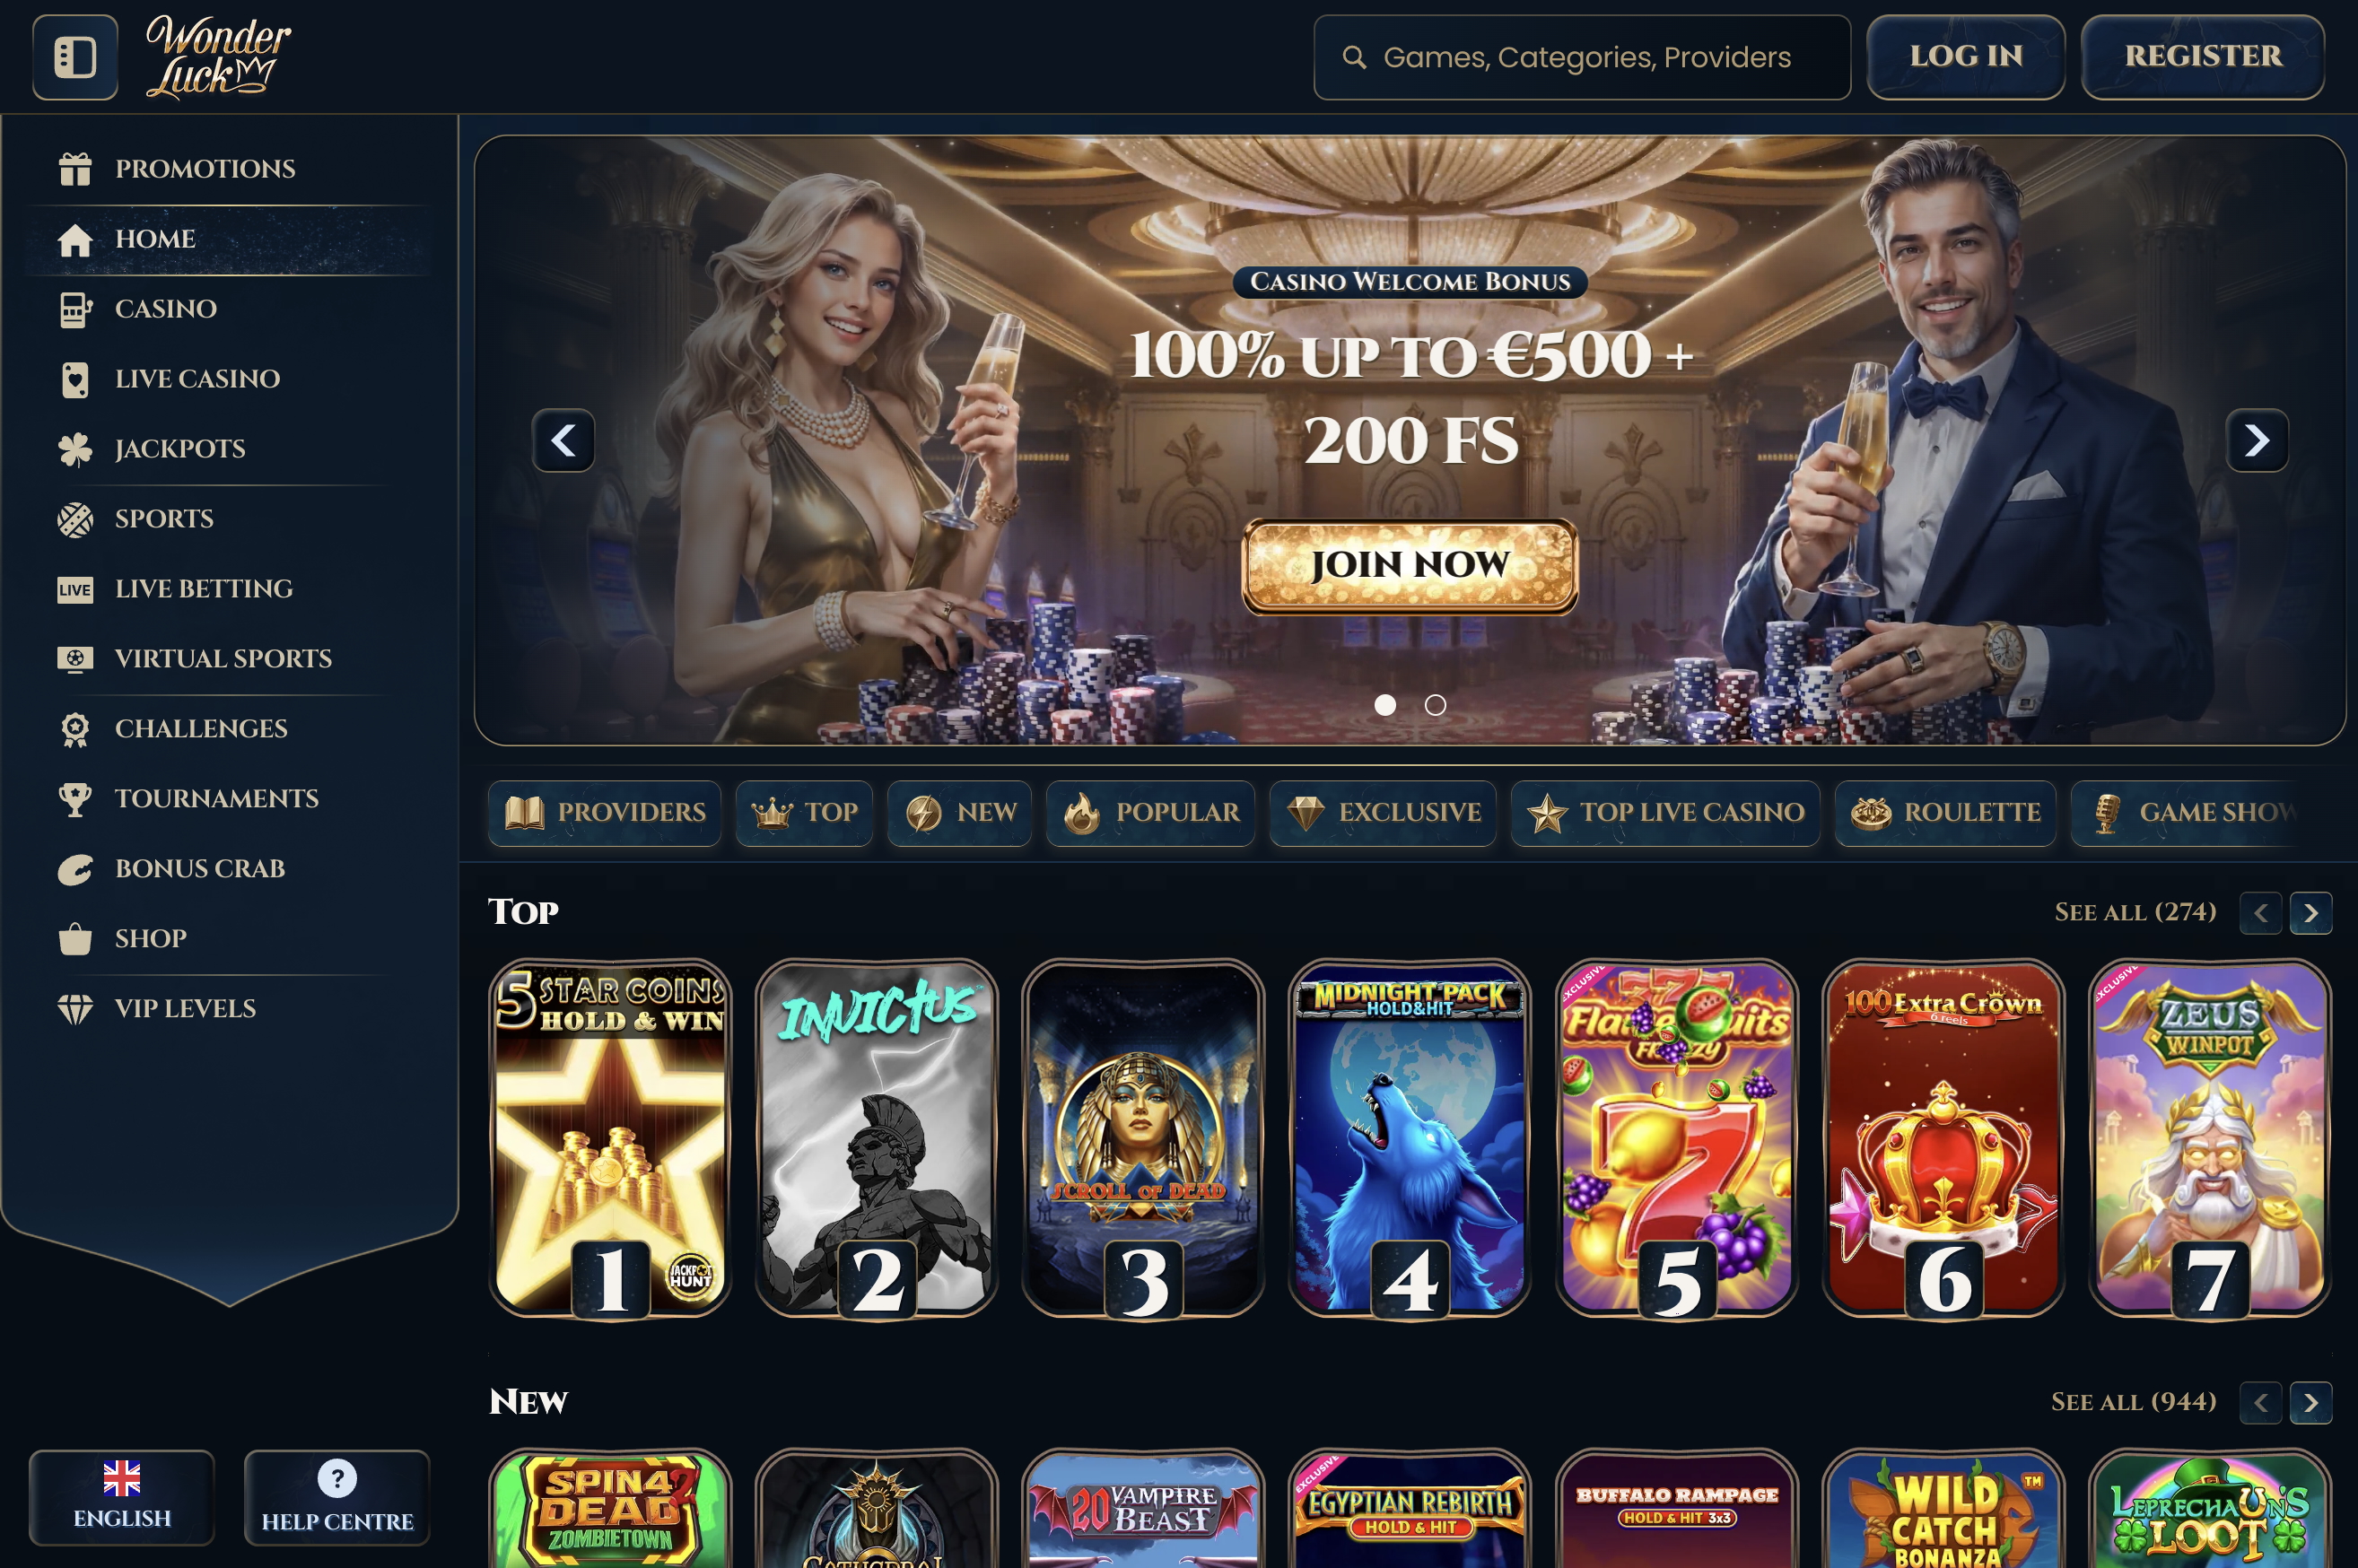The width and height of the screenshot is (2358, 1568).
Task: Switch to the second banner slide dot
Action: tap(1435, 705)
